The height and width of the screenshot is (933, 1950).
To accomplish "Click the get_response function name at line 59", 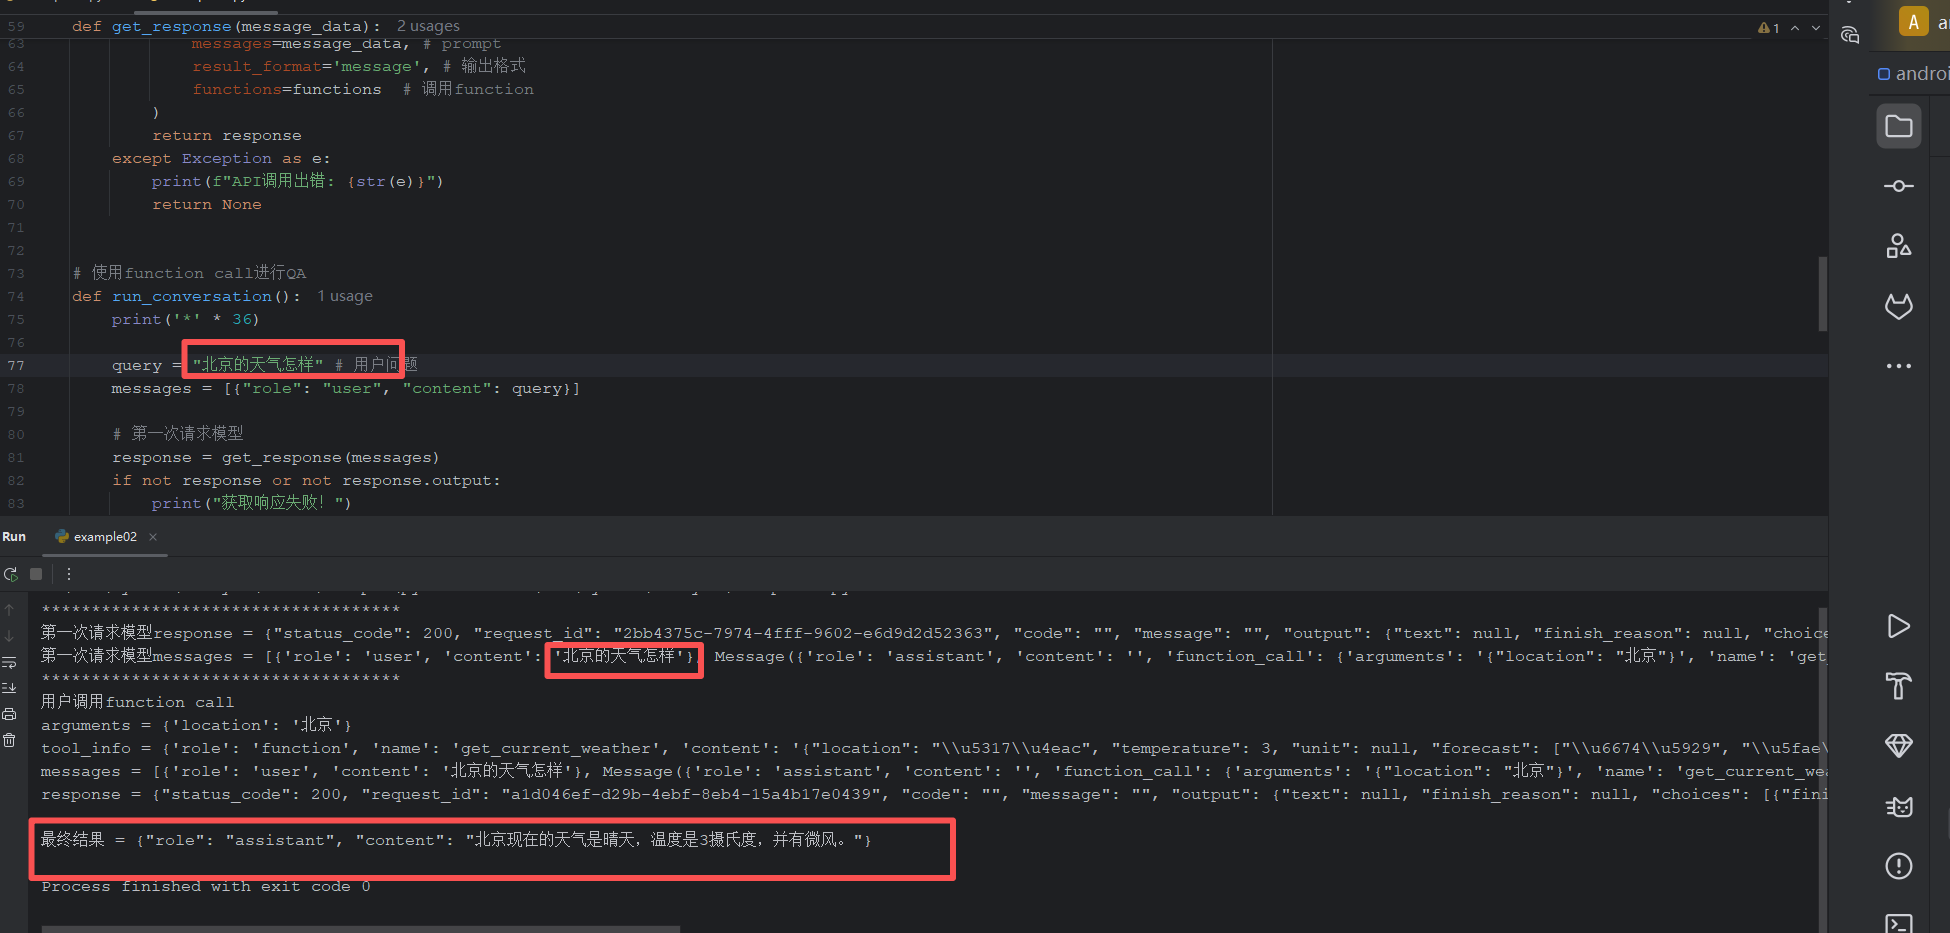I will (171, 26).
